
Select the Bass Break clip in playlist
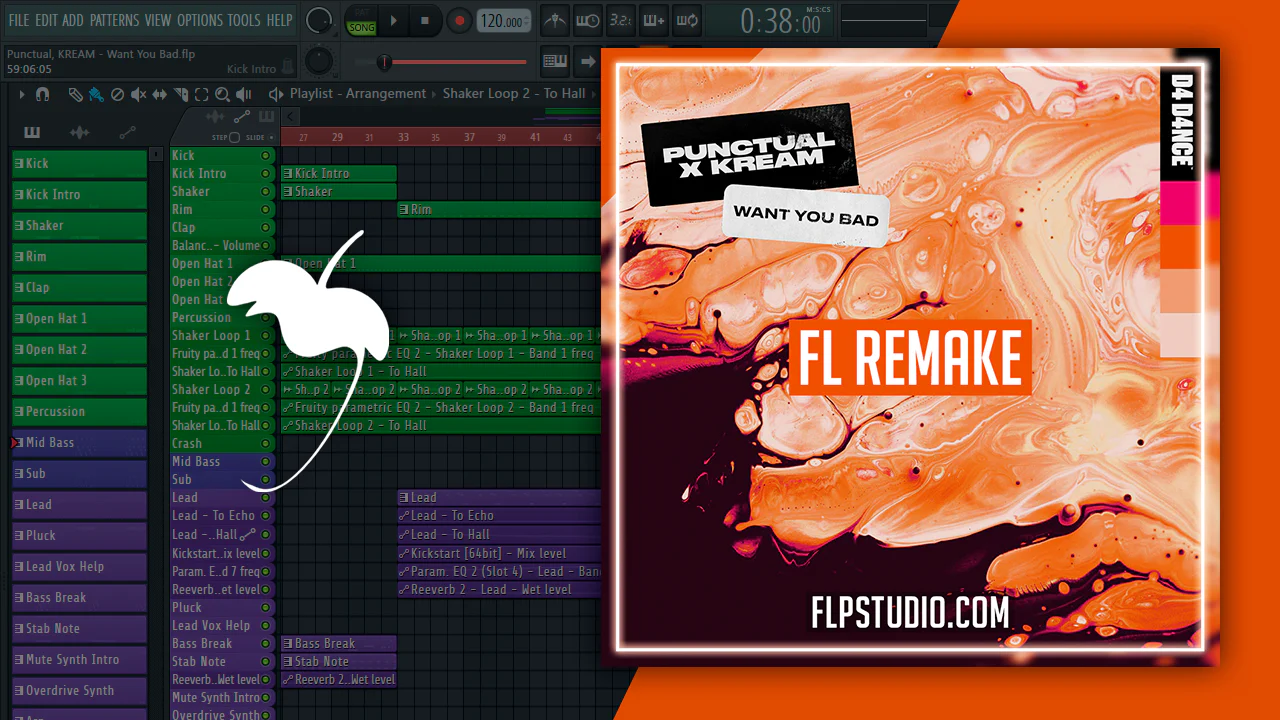coord(339,644)
